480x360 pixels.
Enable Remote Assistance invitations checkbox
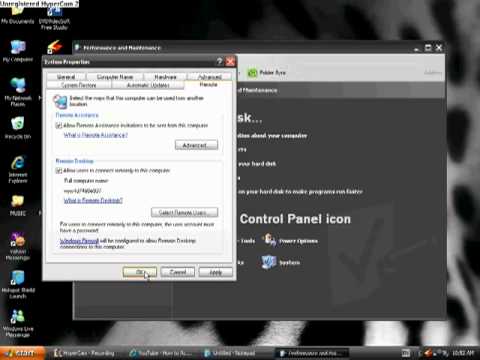tap(59, 125)
